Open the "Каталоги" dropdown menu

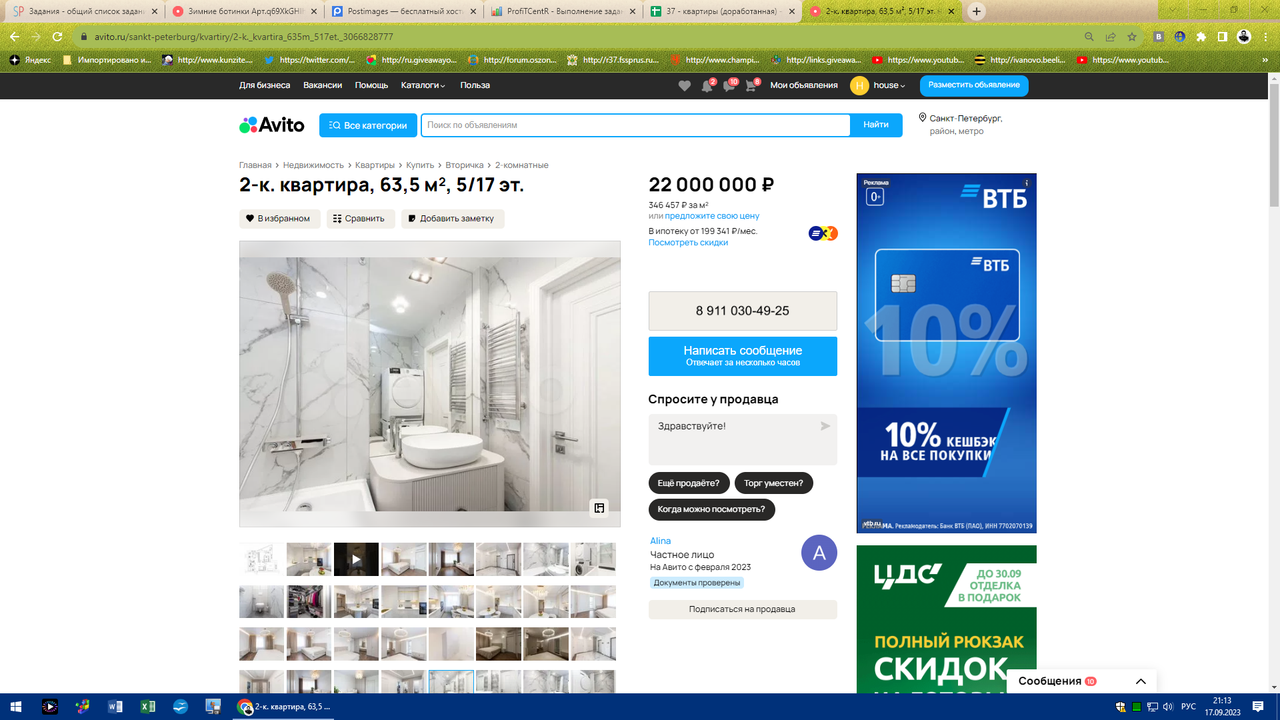click(x=425, y=86)
